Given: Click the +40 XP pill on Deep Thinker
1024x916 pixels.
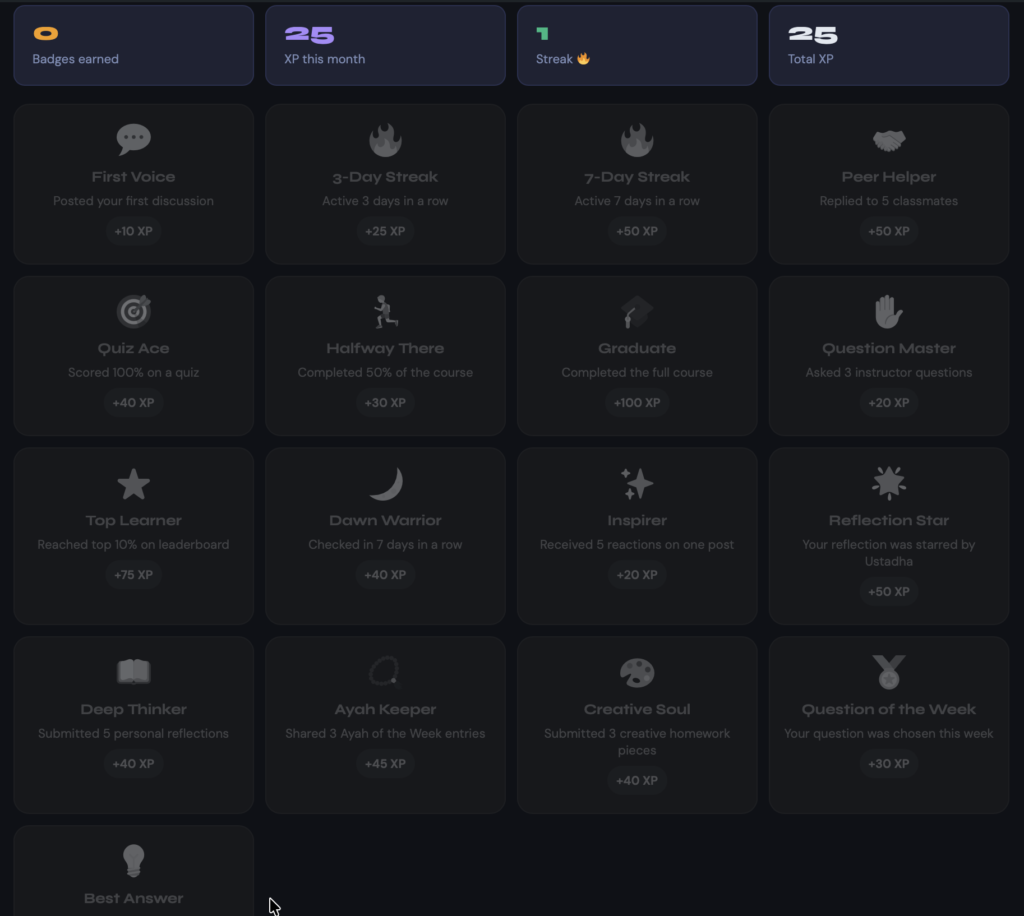Looking at the screenshot, I should click(x=133, y=764).
